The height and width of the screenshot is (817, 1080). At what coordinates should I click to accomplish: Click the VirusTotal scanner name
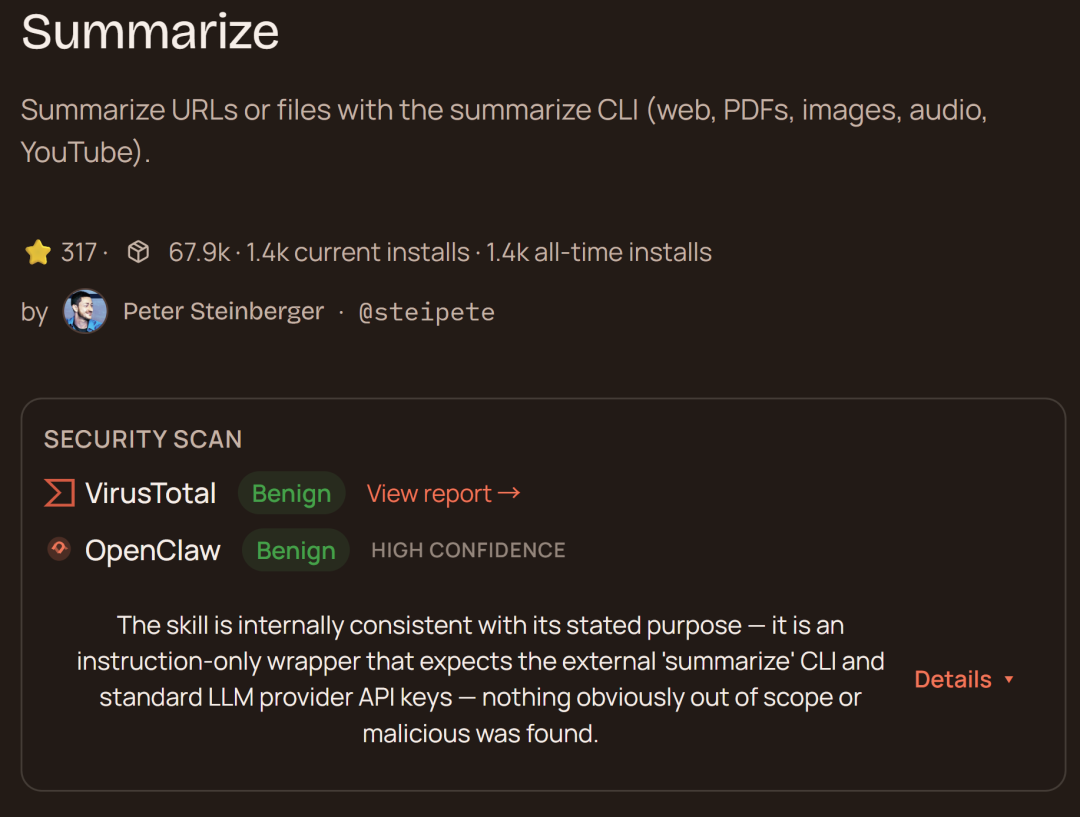150,494
